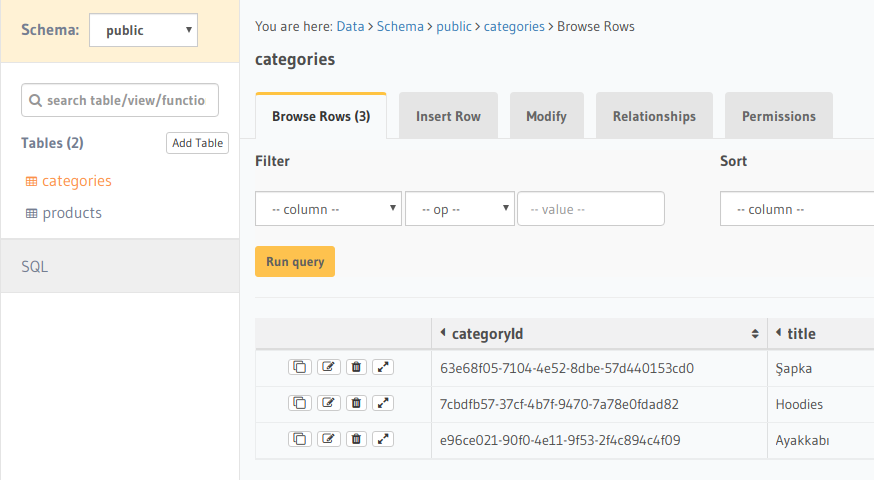Open the filter operator dropdown
This screenshot has width=874, height=480.
[459, 209]
